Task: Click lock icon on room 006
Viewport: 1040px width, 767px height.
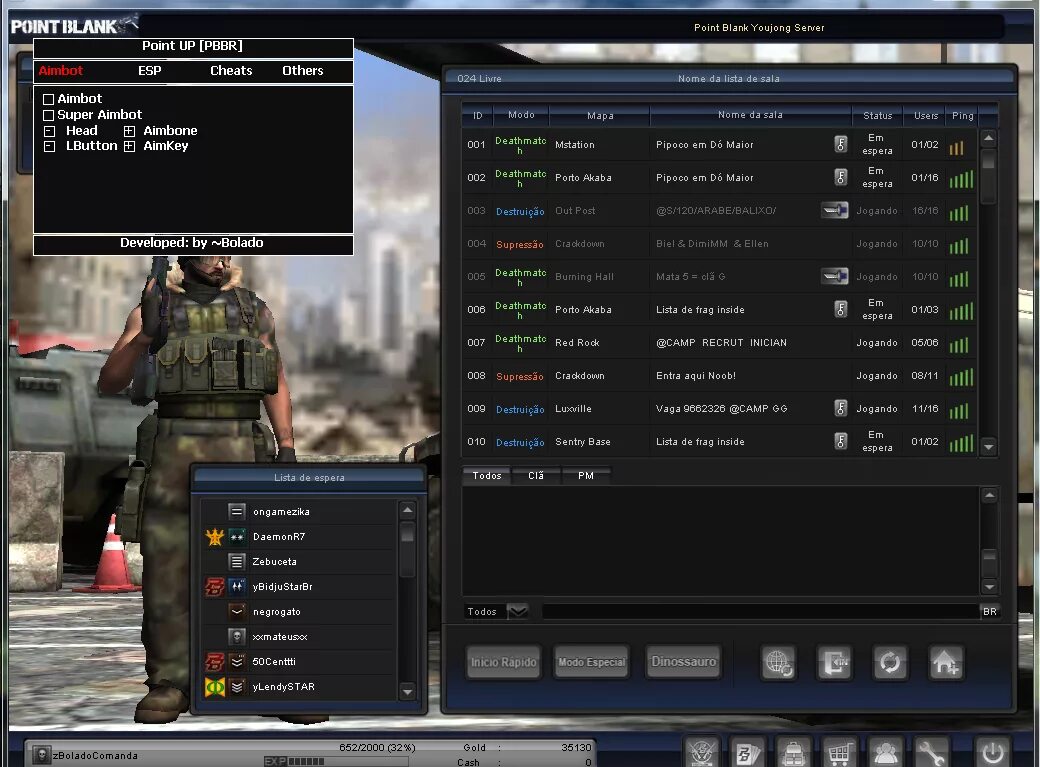Action: [840, 309]
